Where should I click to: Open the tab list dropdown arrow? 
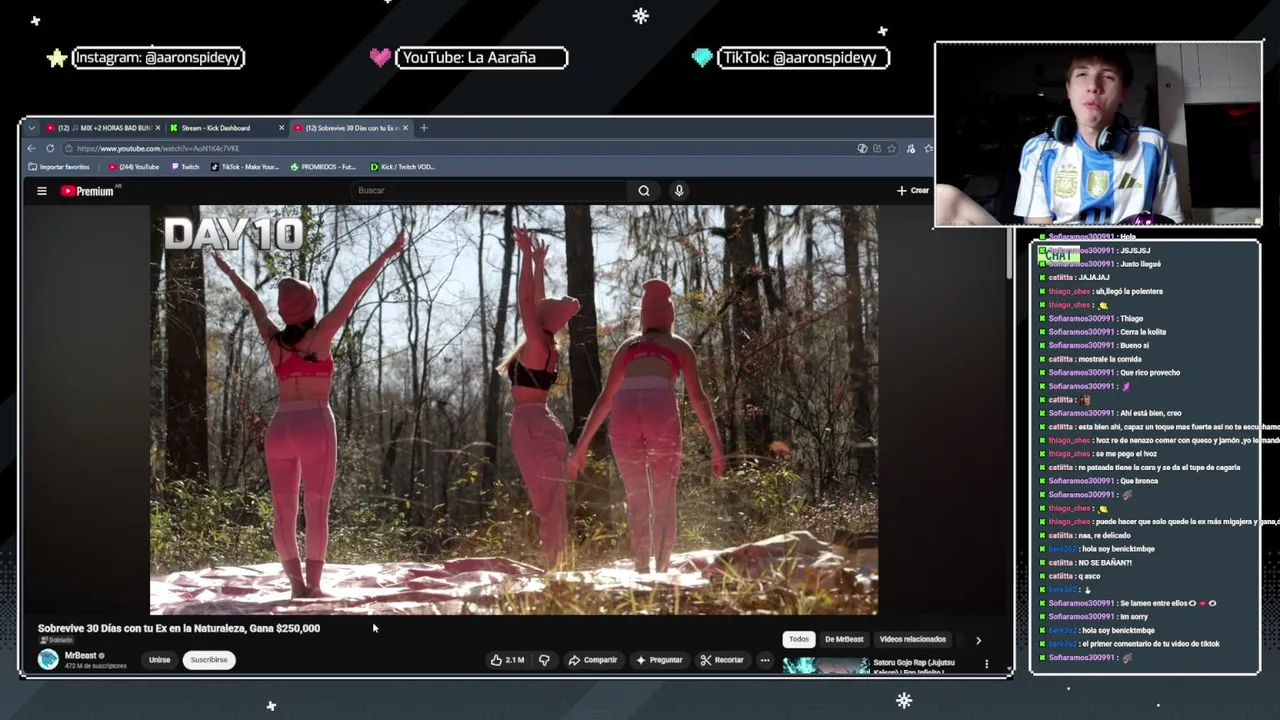(31, 128)
